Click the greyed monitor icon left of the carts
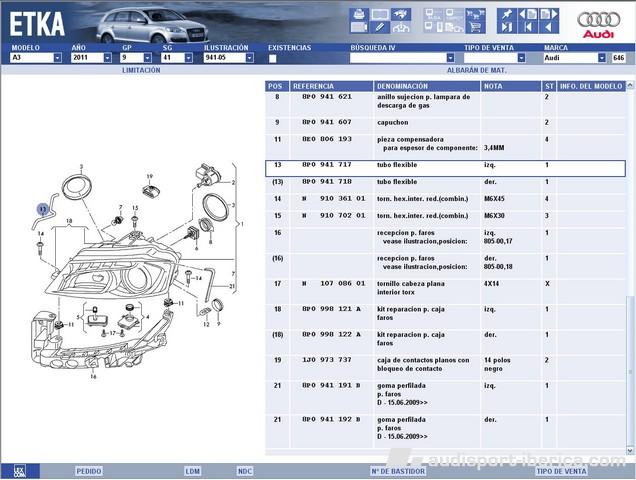 click(x=454, y=15)
